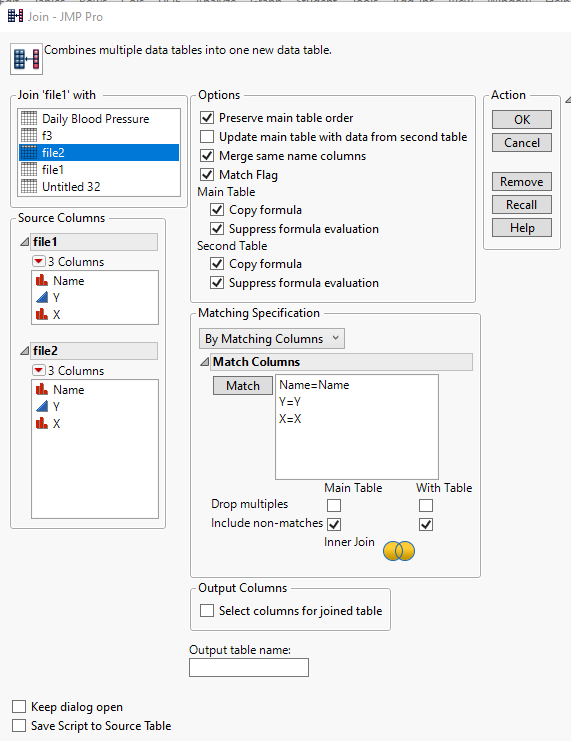Click the nominal icon of X under file1

point(42,314)
